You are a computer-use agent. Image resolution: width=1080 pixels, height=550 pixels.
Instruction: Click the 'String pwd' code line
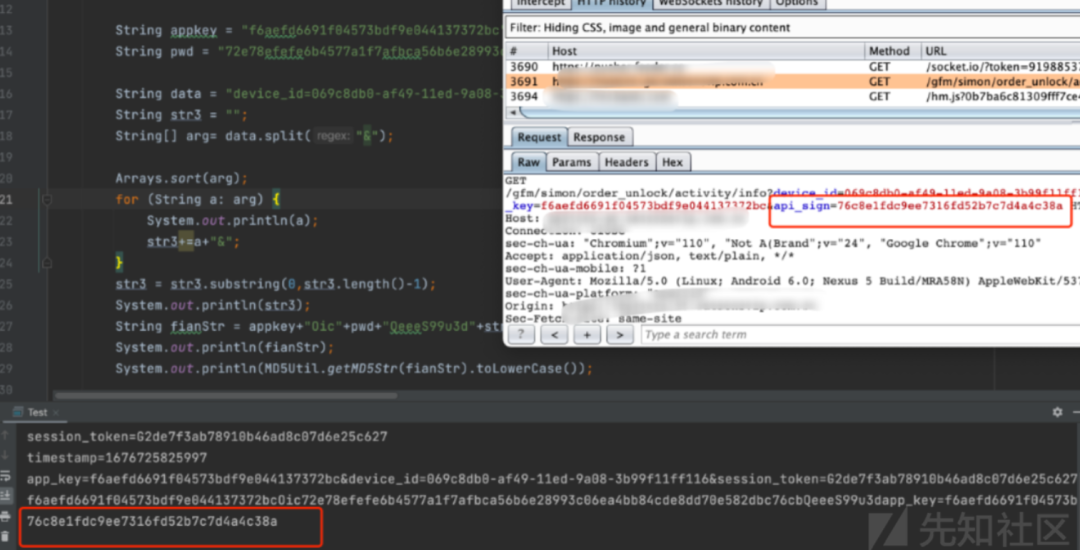coord(309,51)
